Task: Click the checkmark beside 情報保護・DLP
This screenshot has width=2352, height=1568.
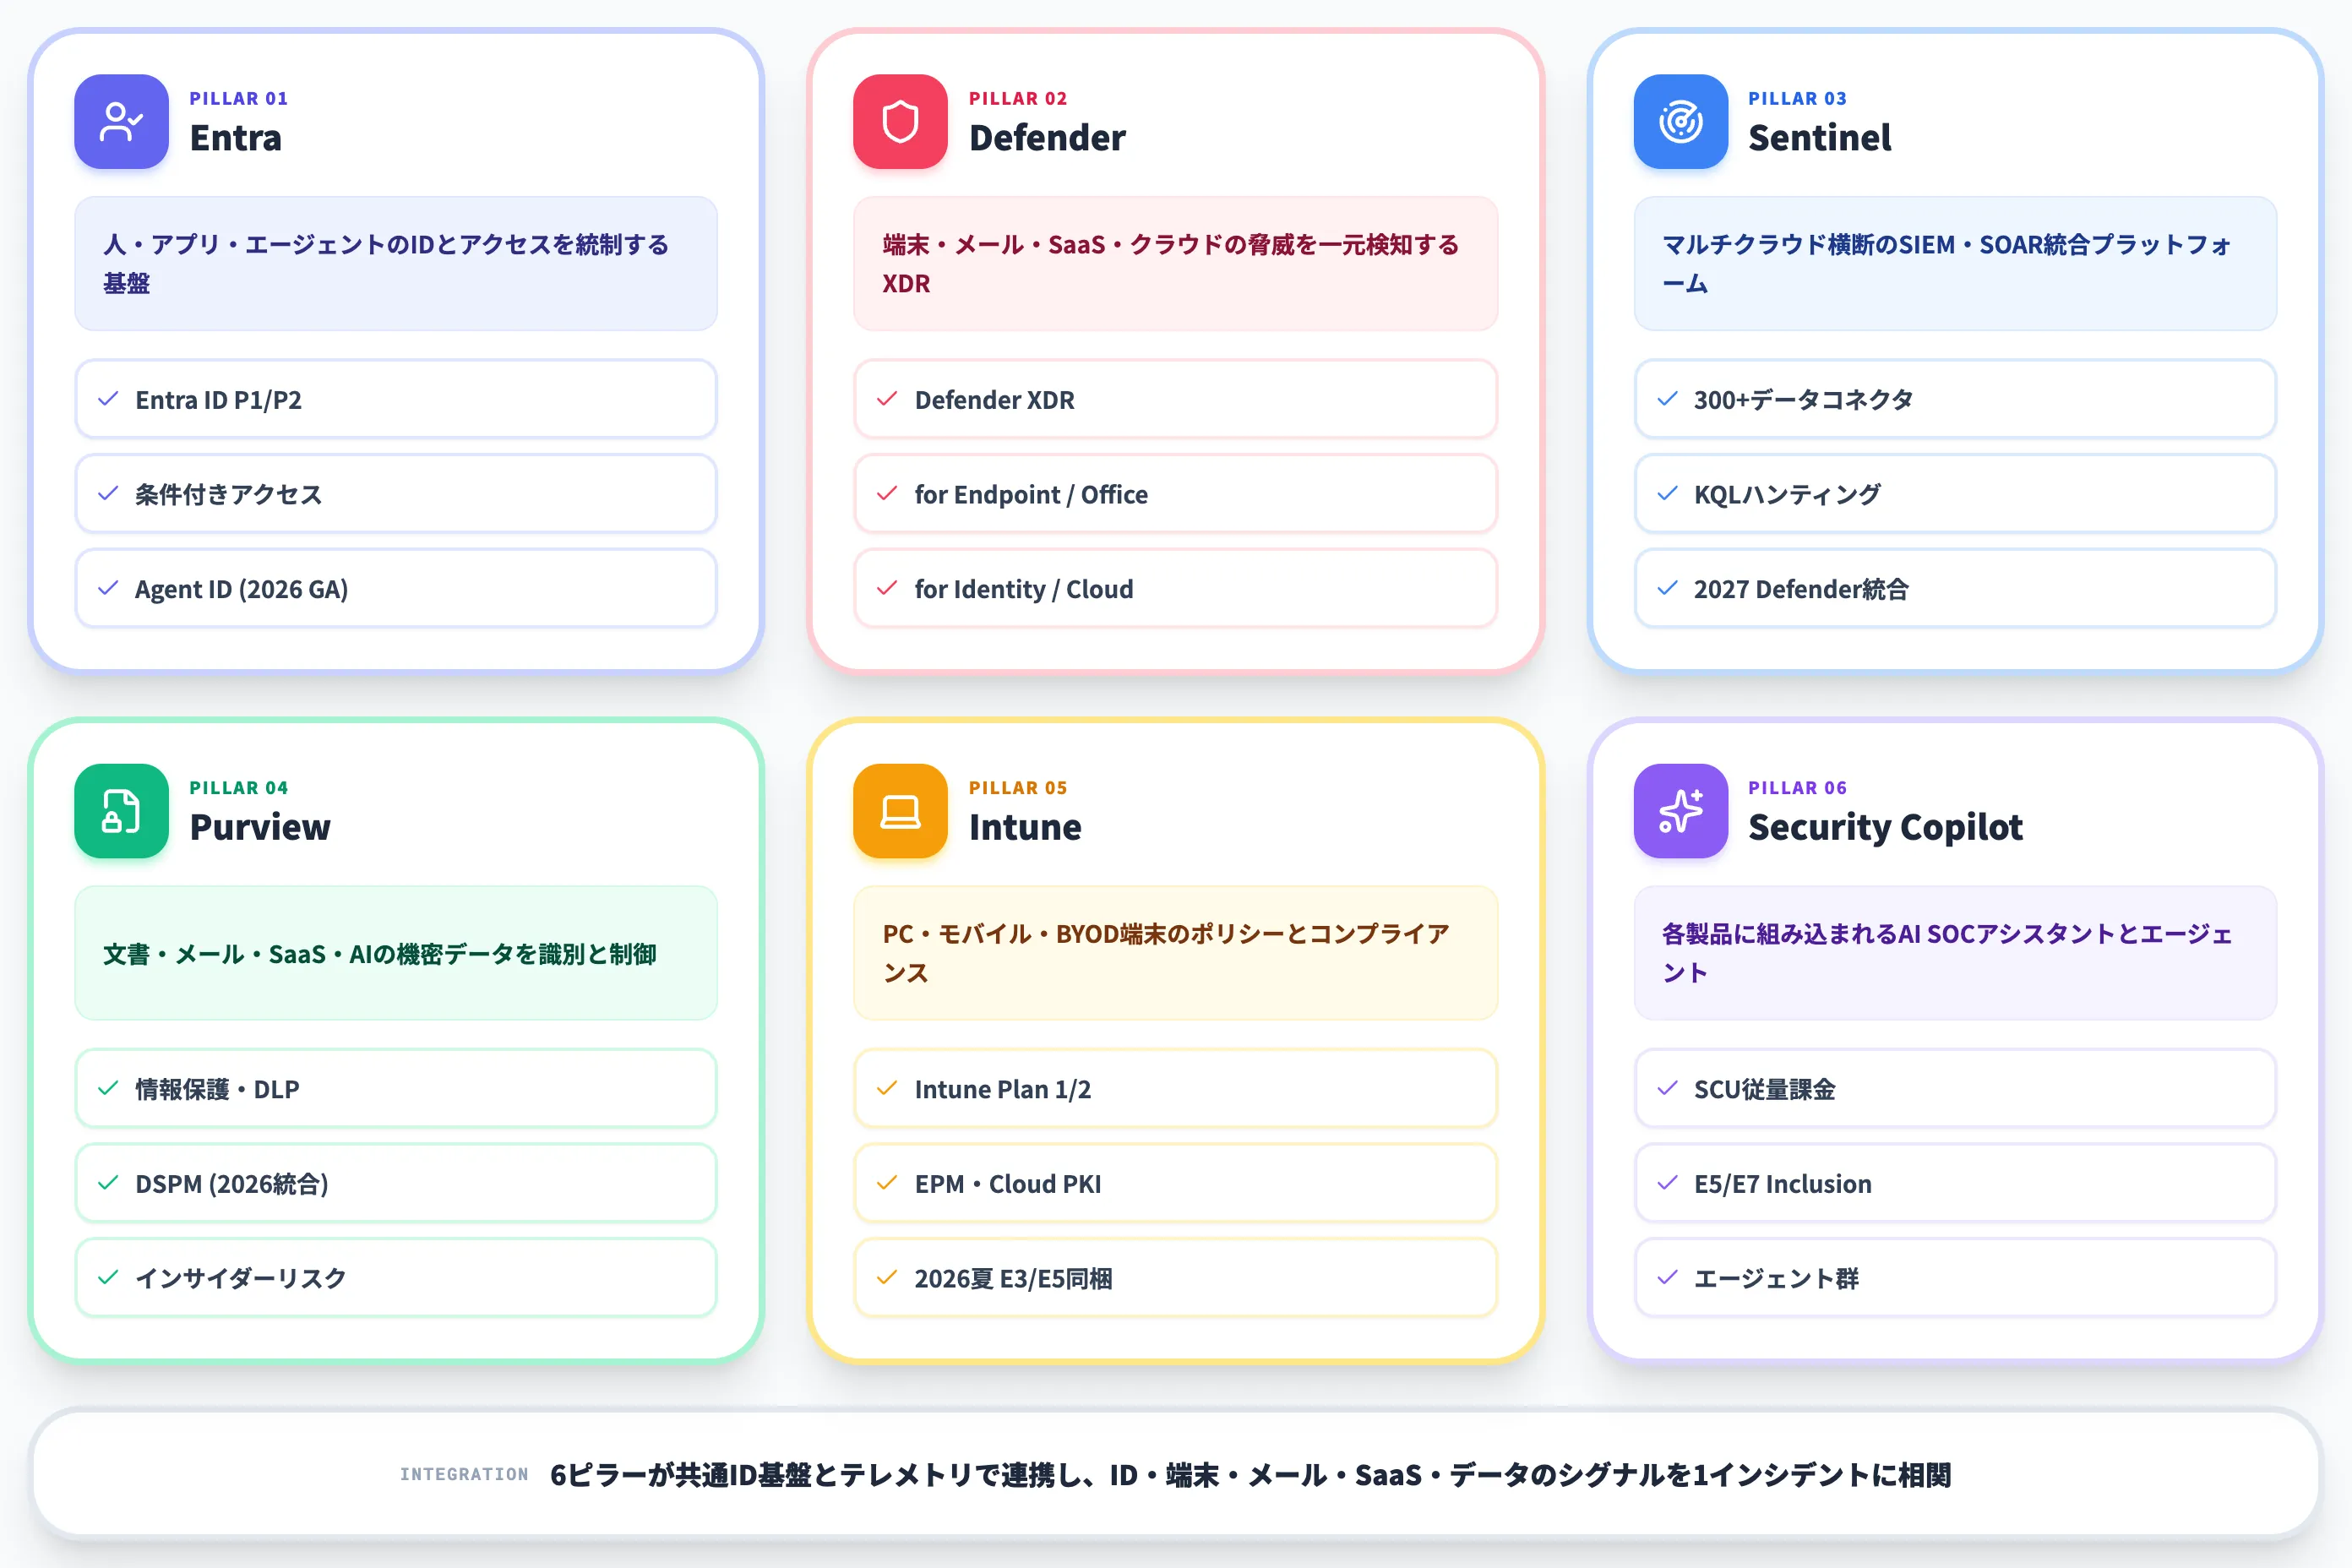Action: 108,1088
